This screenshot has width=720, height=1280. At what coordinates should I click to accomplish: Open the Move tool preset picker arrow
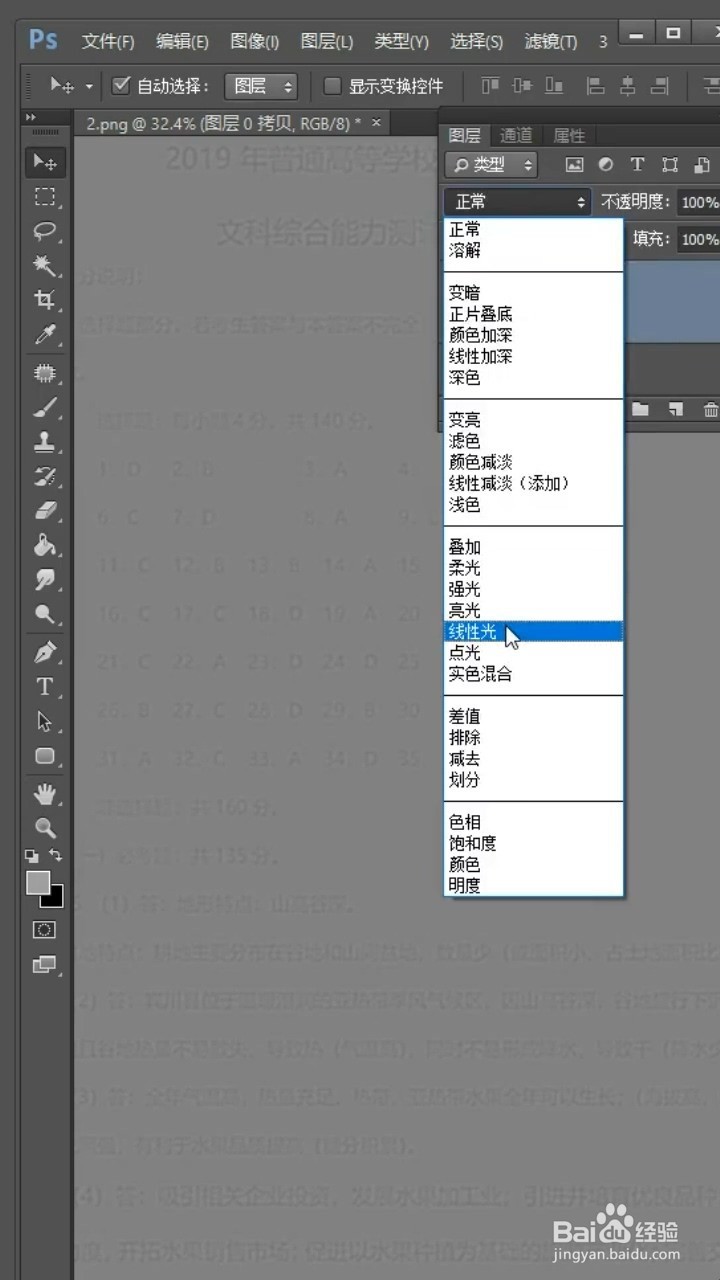coord(89,87)
